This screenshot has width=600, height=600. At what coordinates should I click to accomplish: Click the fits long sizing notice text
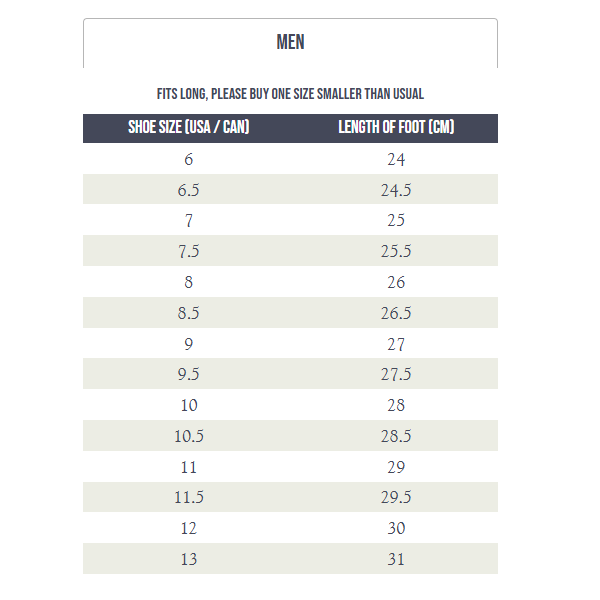tap(290, 94)
